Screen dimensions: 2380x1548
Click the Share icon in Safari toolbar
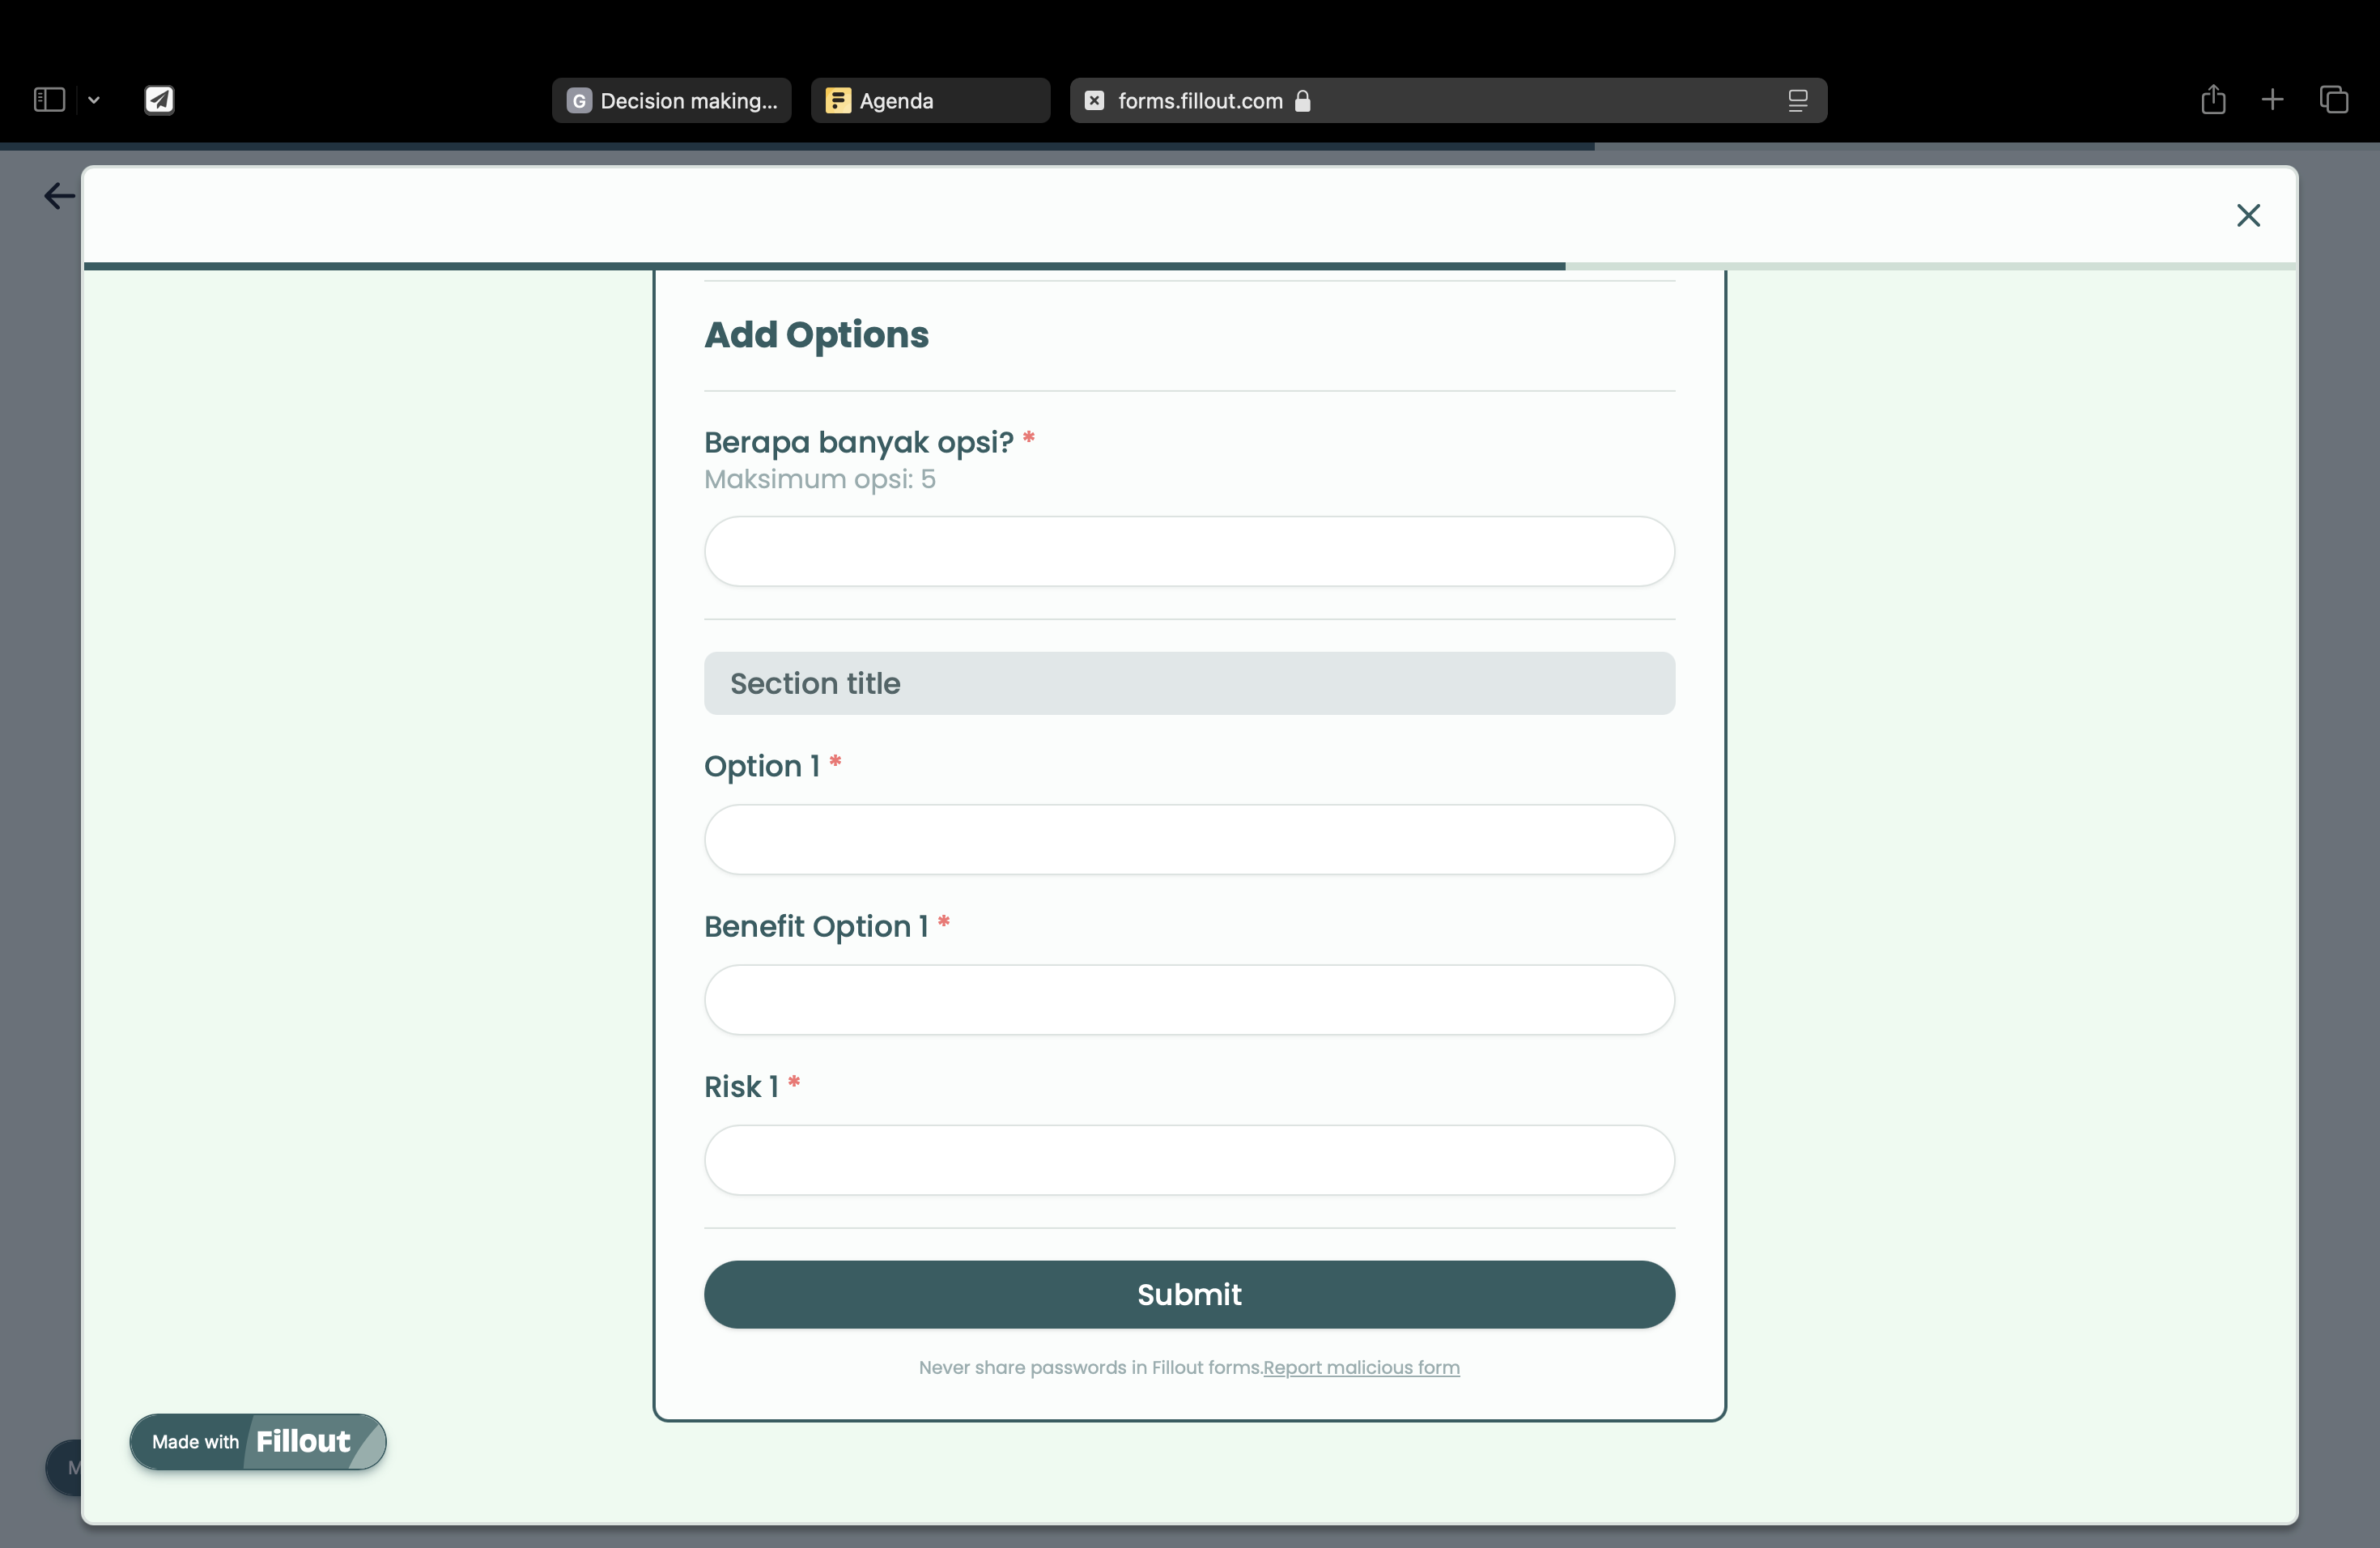click(x=2213, y=99)
